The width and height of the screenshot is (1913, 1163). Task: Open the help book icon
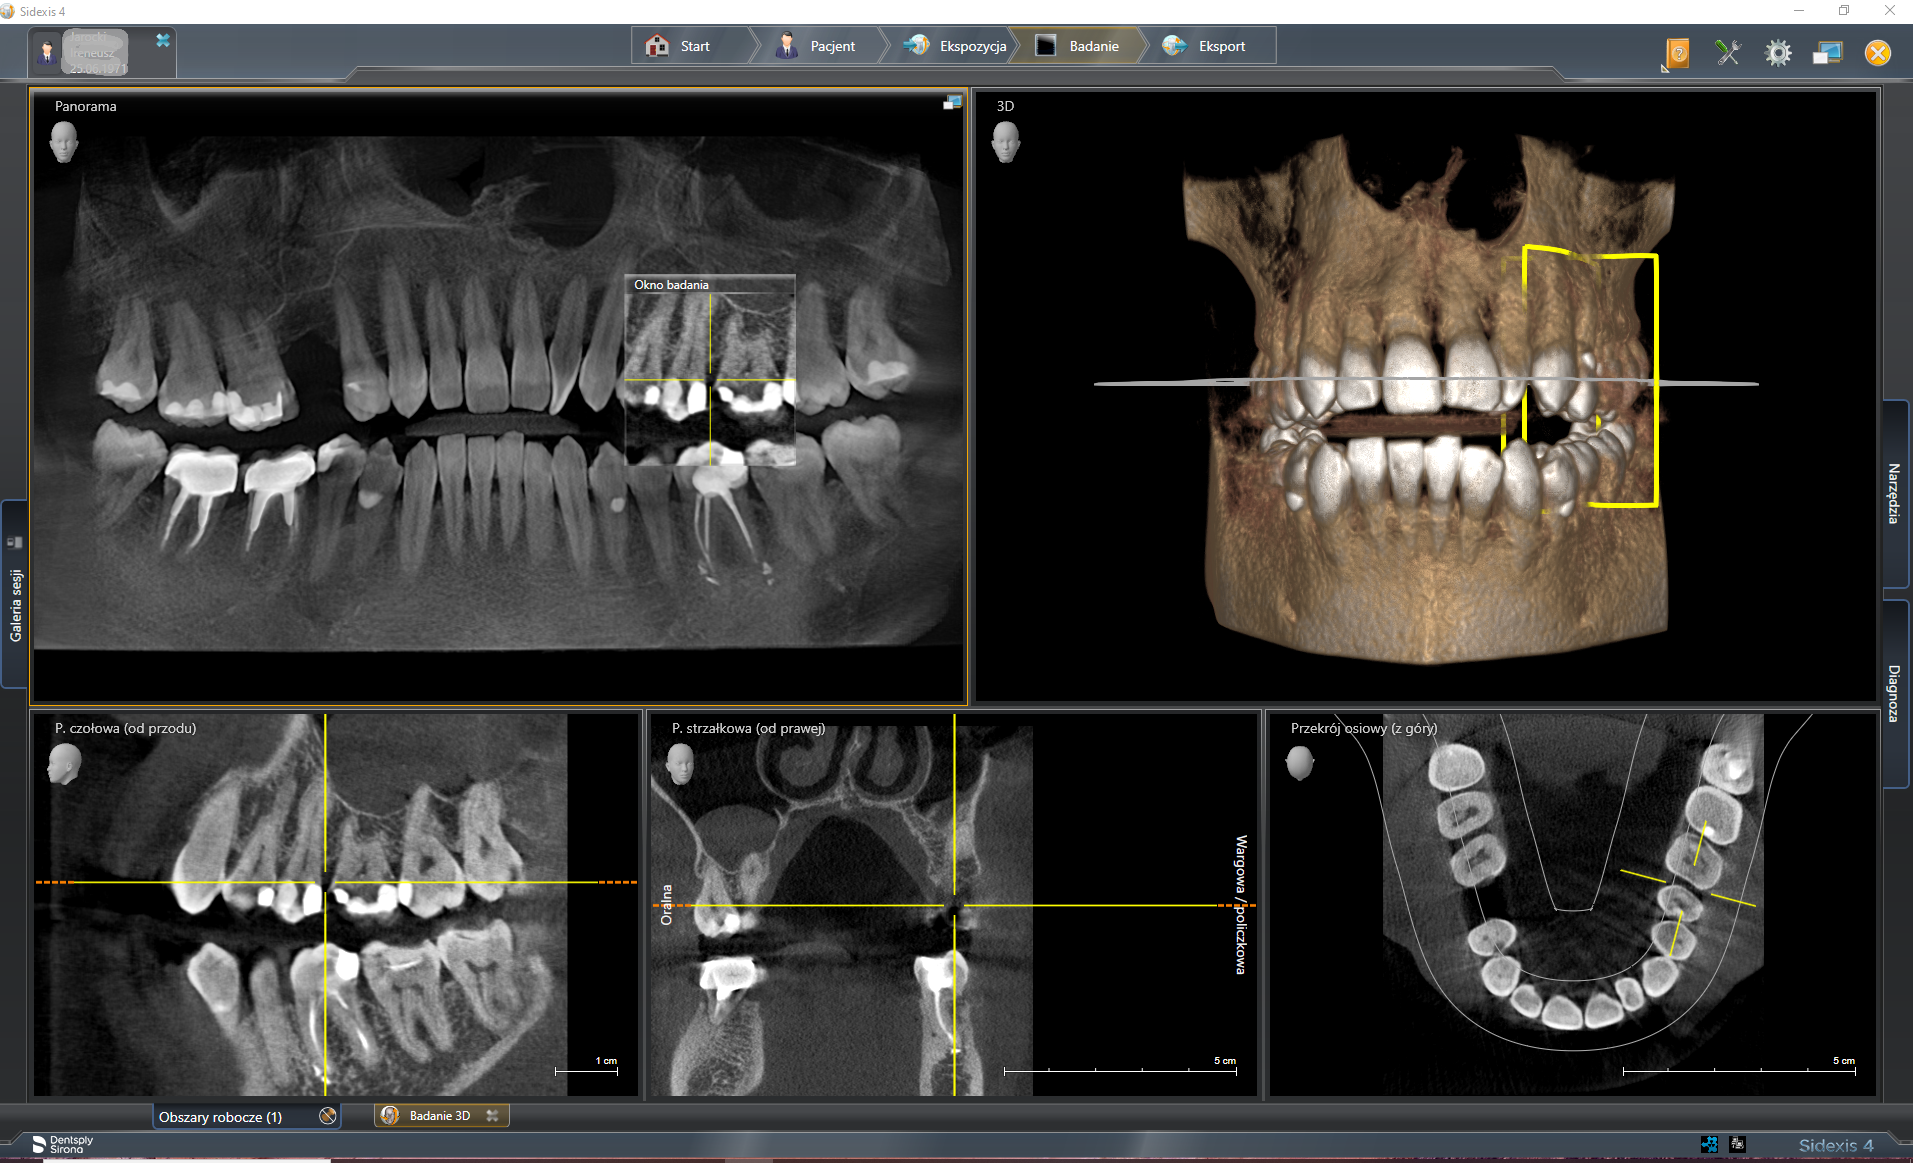pyautogui.click(x=1677, y=53)
